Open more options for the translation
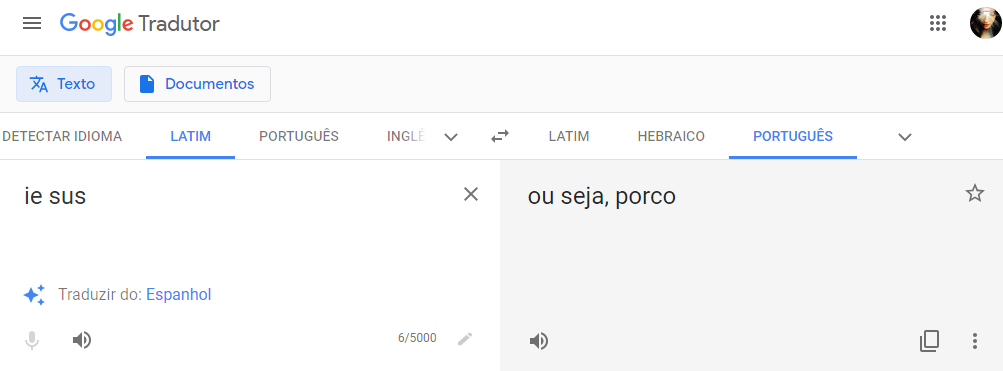This screenshot has height=371, width=1003. [974, 341]
